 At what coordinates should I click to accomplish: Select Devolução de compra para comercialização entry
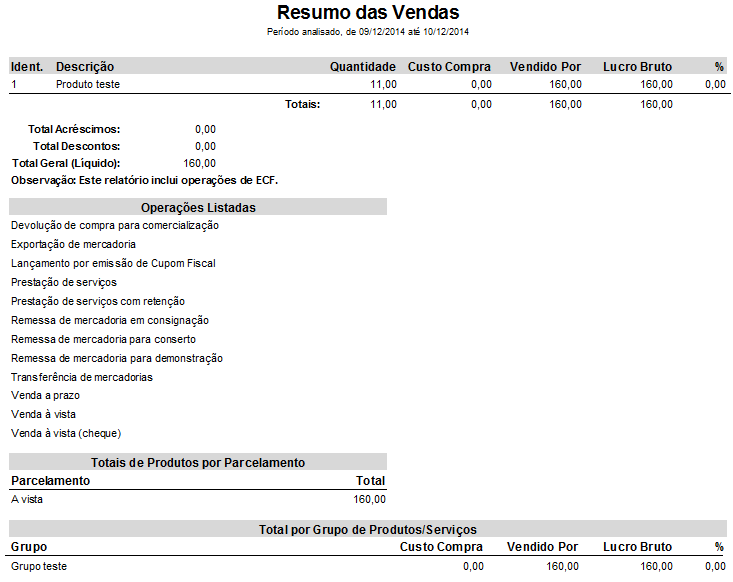click(115, 225)
